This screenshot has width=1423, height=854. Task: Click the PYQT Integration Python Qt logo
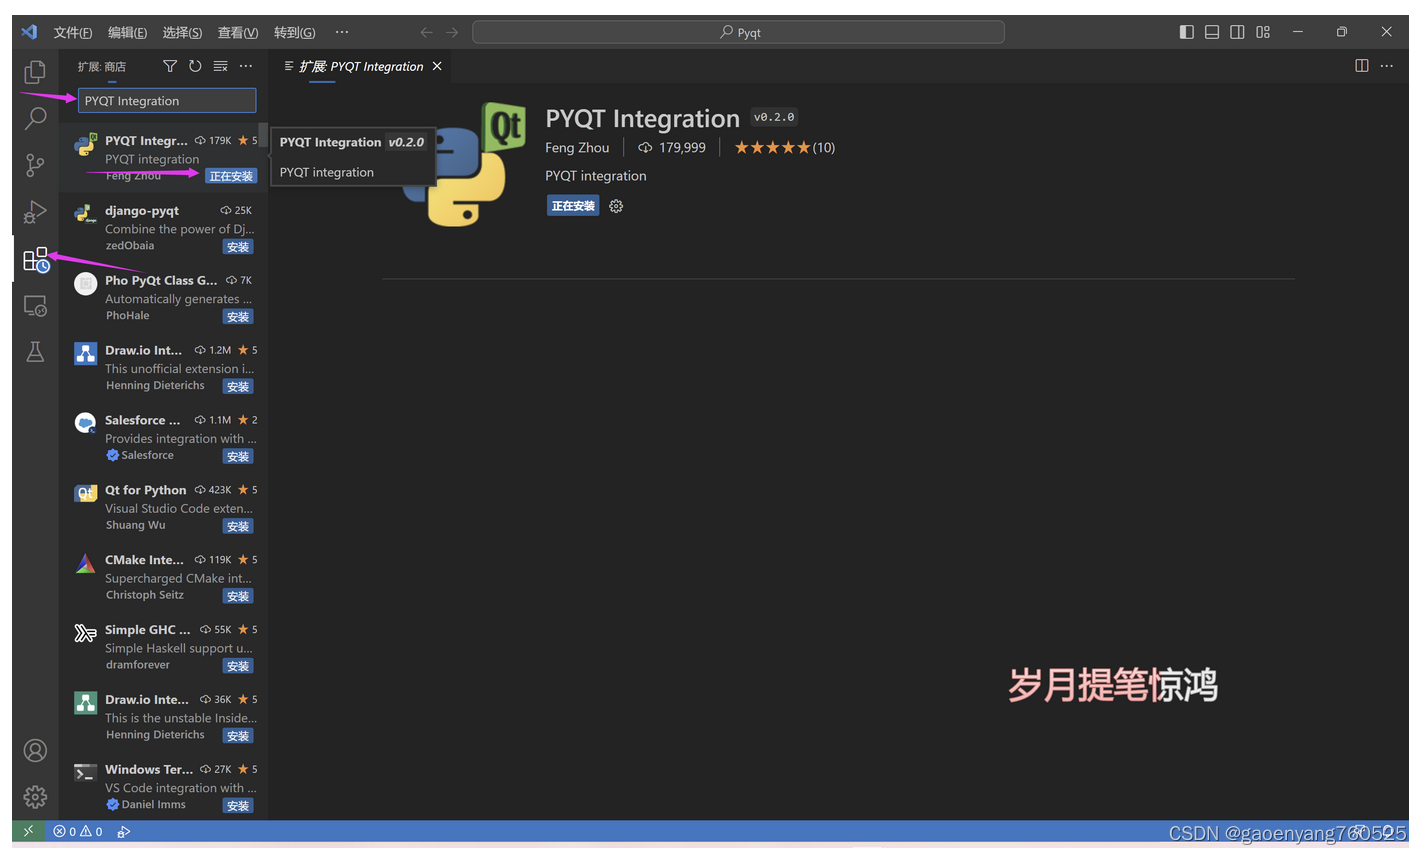(464, 164)
